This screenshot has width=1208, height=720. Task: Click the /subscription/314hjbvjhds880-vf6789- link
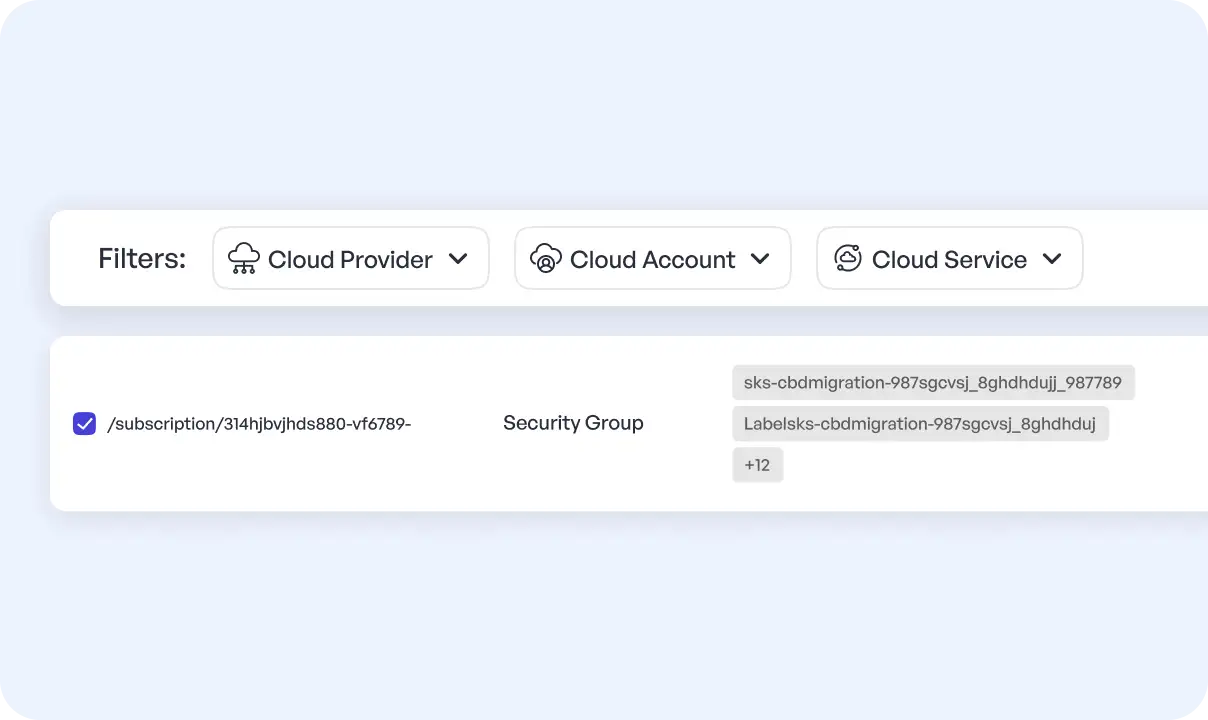pyautogui.click(x=260, y=423)
